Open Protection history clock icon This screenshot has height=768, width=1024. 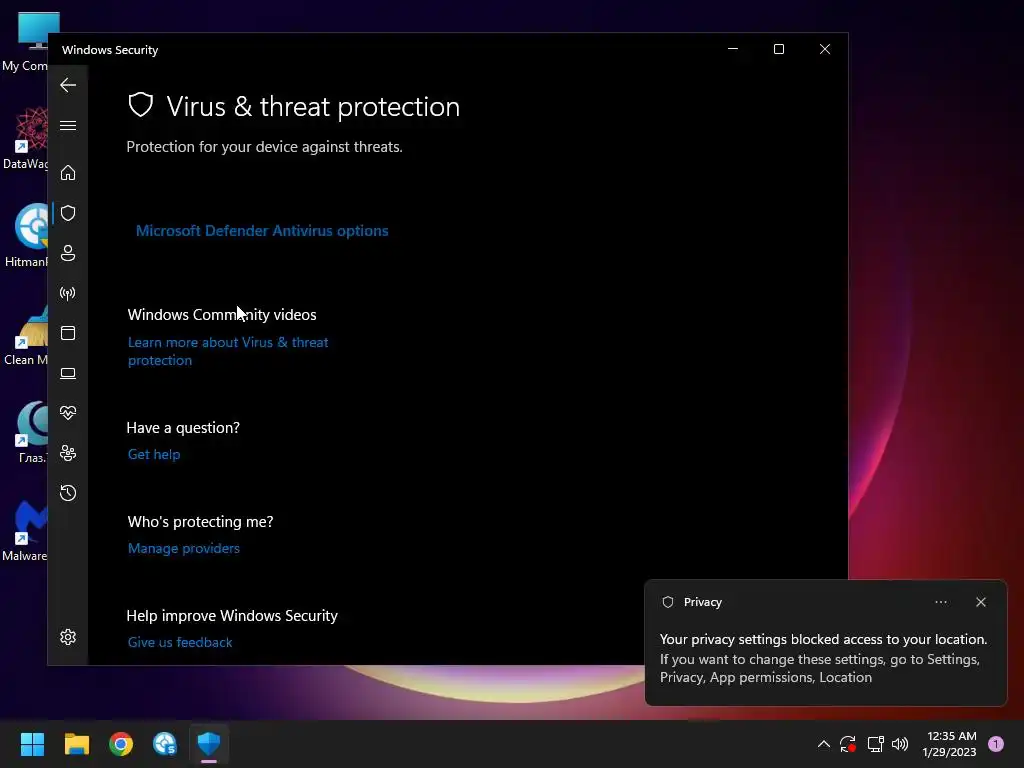click(68, 492)
